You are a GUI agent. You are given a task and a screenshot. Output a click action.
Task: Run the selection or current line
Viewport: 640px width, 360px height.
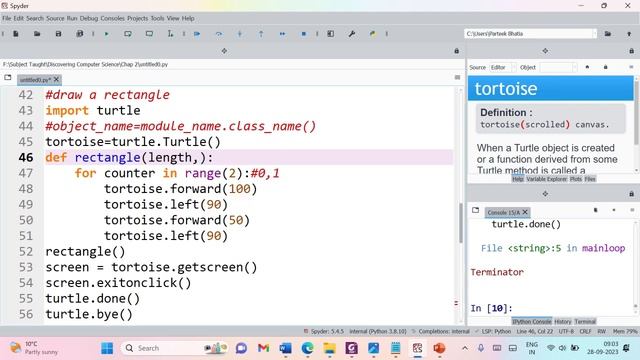(170, 34)
